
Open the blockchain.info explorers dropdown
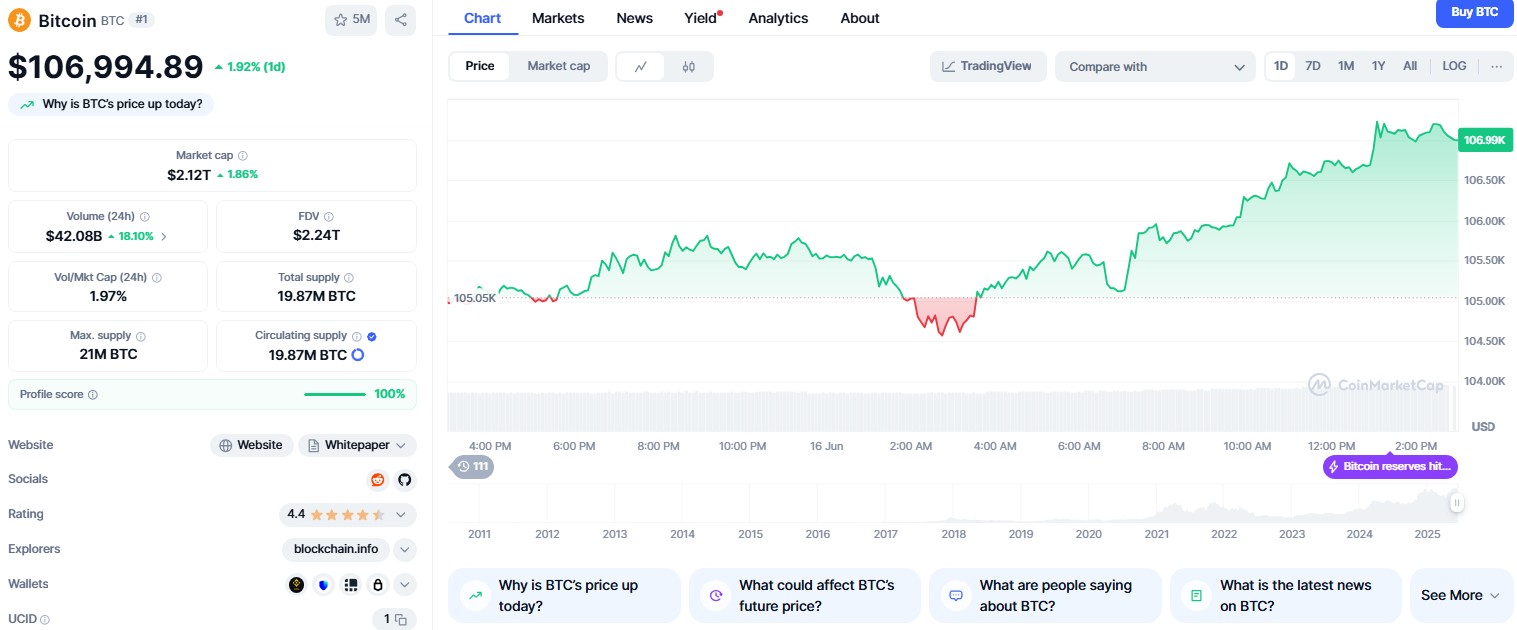tap(335, 549)
